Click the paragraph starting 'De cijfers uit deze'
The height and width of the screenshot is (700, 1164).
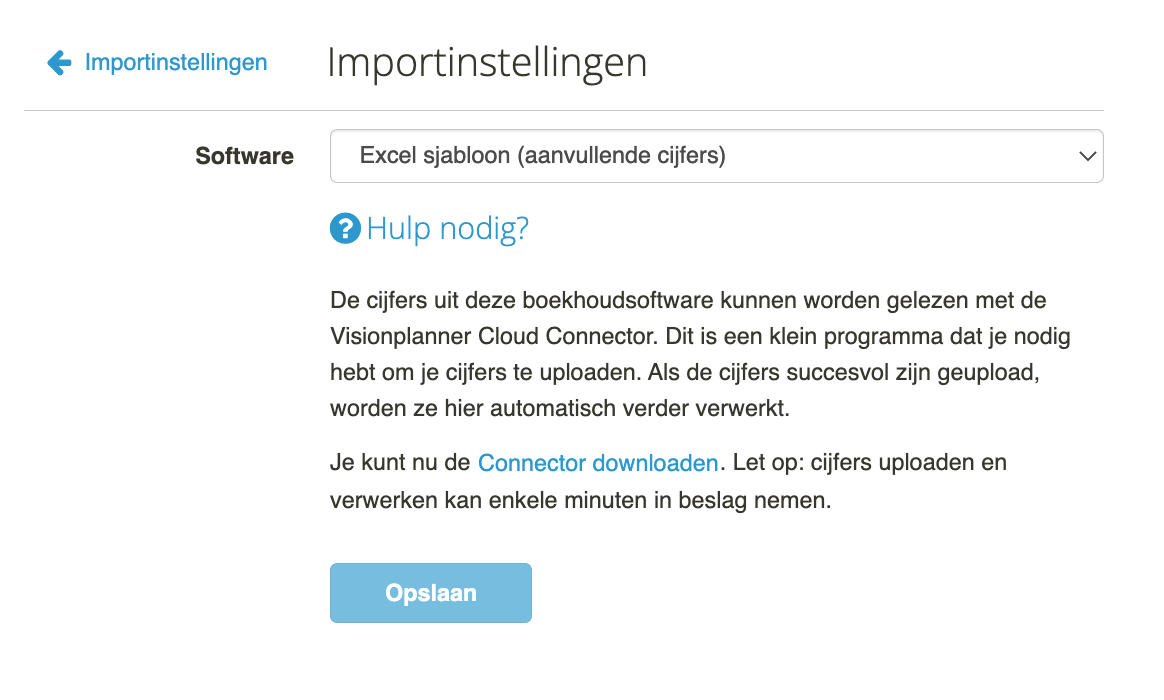tap(700, 354)
